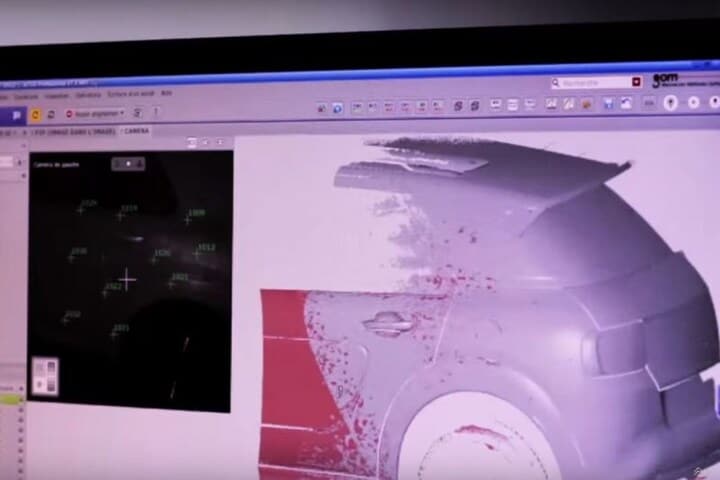Select reference point 1009 in the camera view

pyautogui.click(x=188, y=220)
